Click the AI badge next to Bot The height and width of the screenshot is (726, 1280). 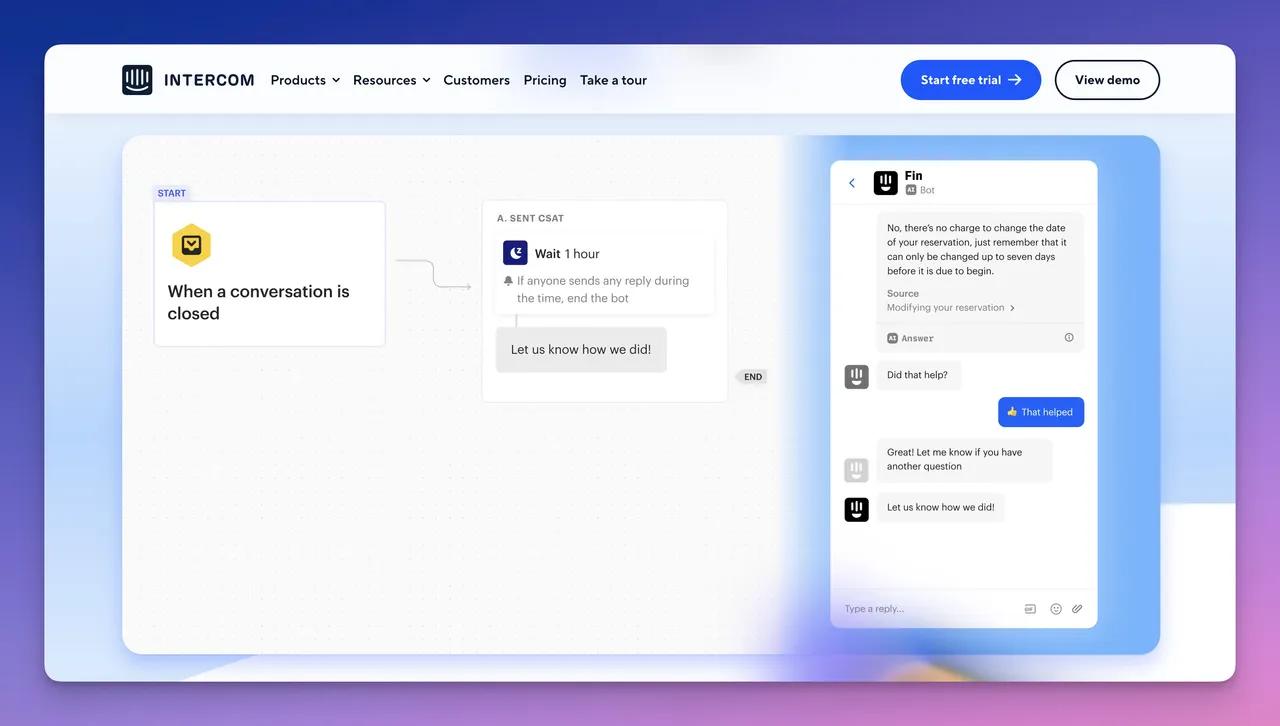tap(911, 190)
